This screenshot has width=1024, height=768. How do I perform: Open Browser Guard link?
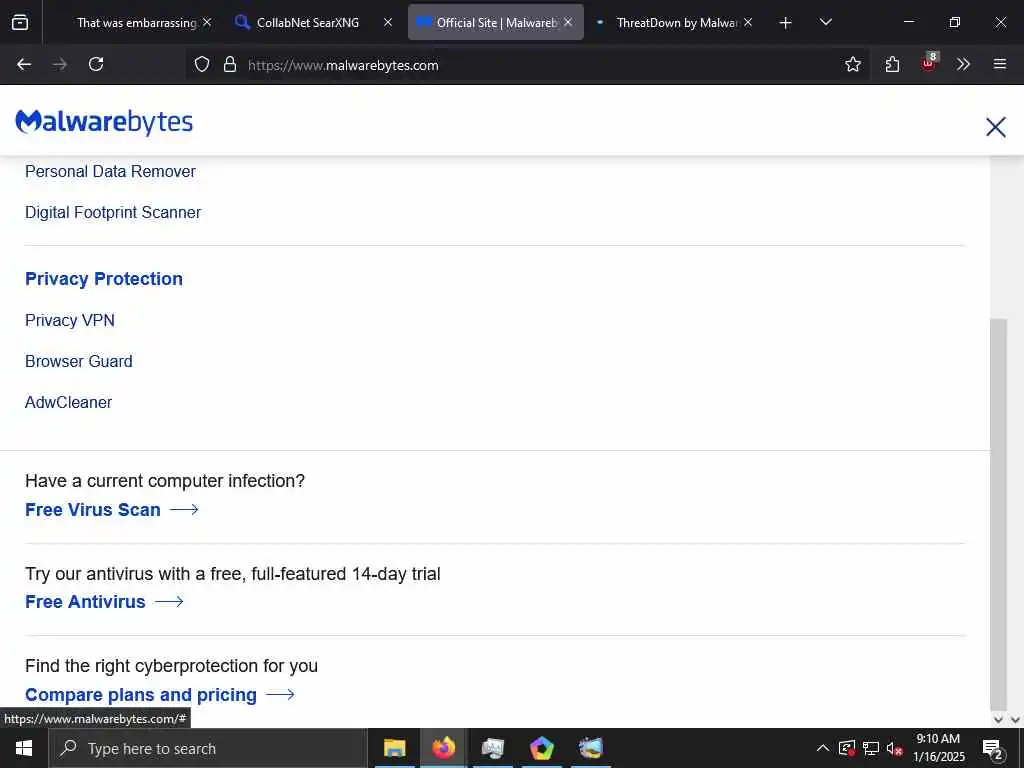coord(78,361)
